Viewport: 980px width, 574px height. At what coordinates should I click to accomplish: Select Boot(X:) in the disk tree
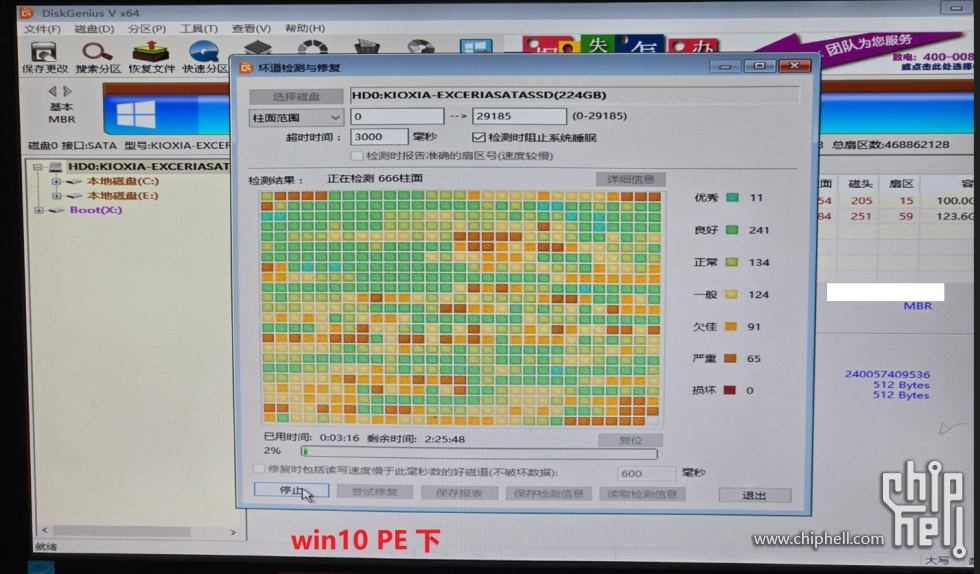(96, 210)
